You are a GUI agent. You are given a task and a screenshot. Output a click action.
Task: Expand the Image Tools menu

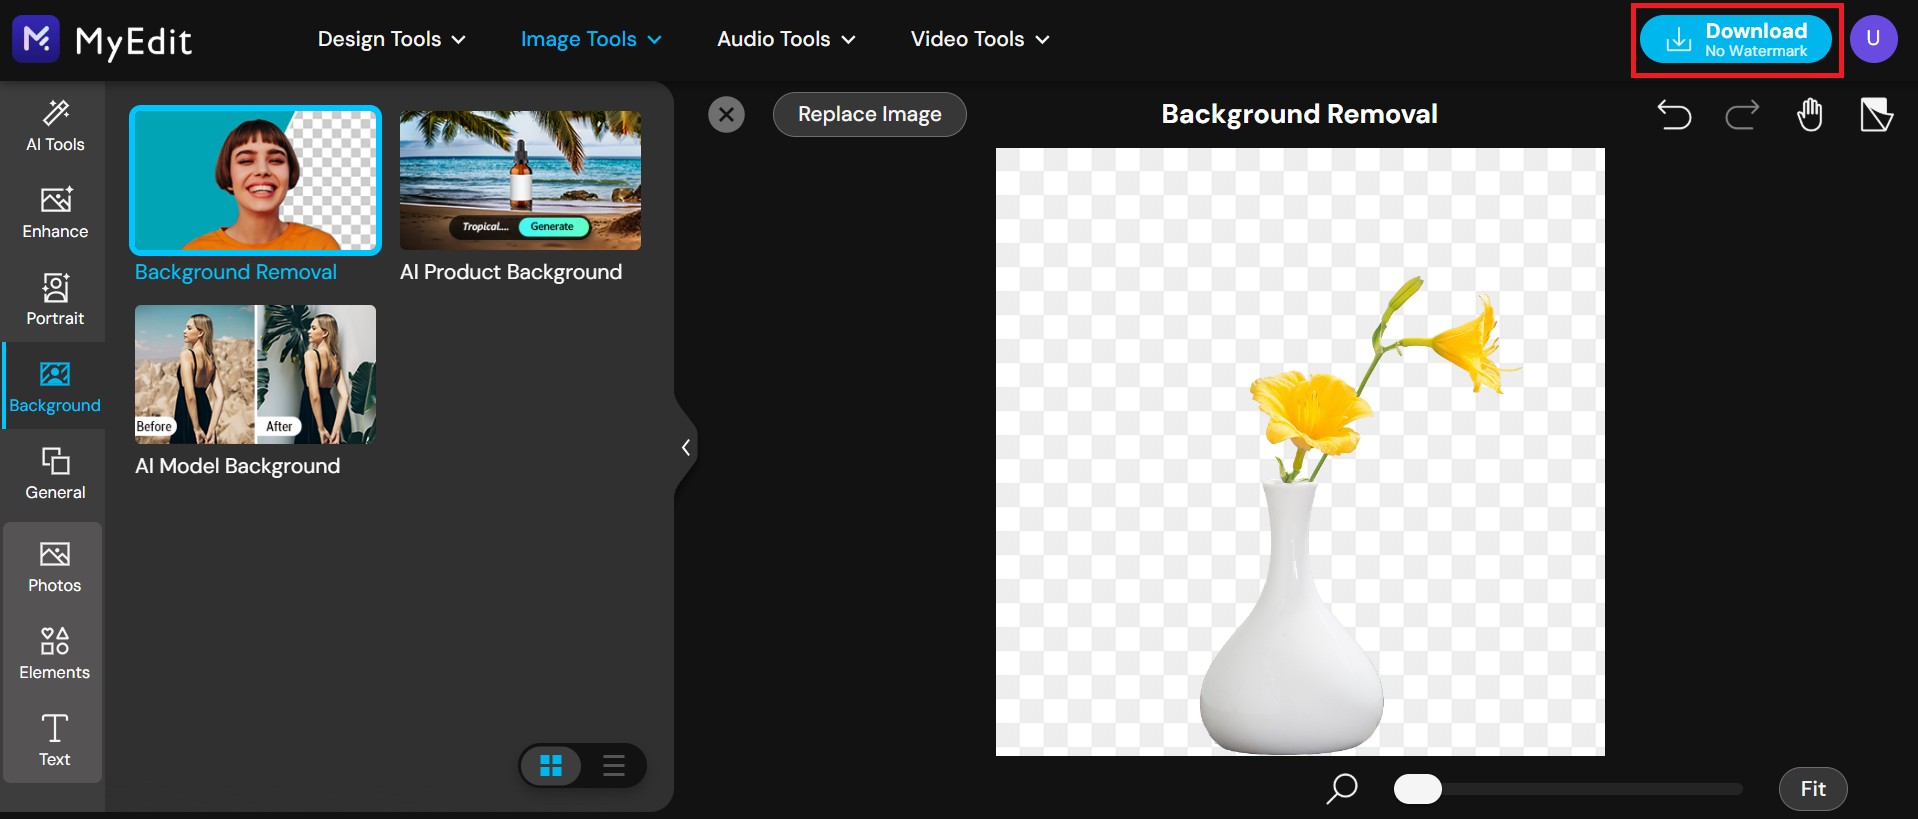click(x=591, y=39)
